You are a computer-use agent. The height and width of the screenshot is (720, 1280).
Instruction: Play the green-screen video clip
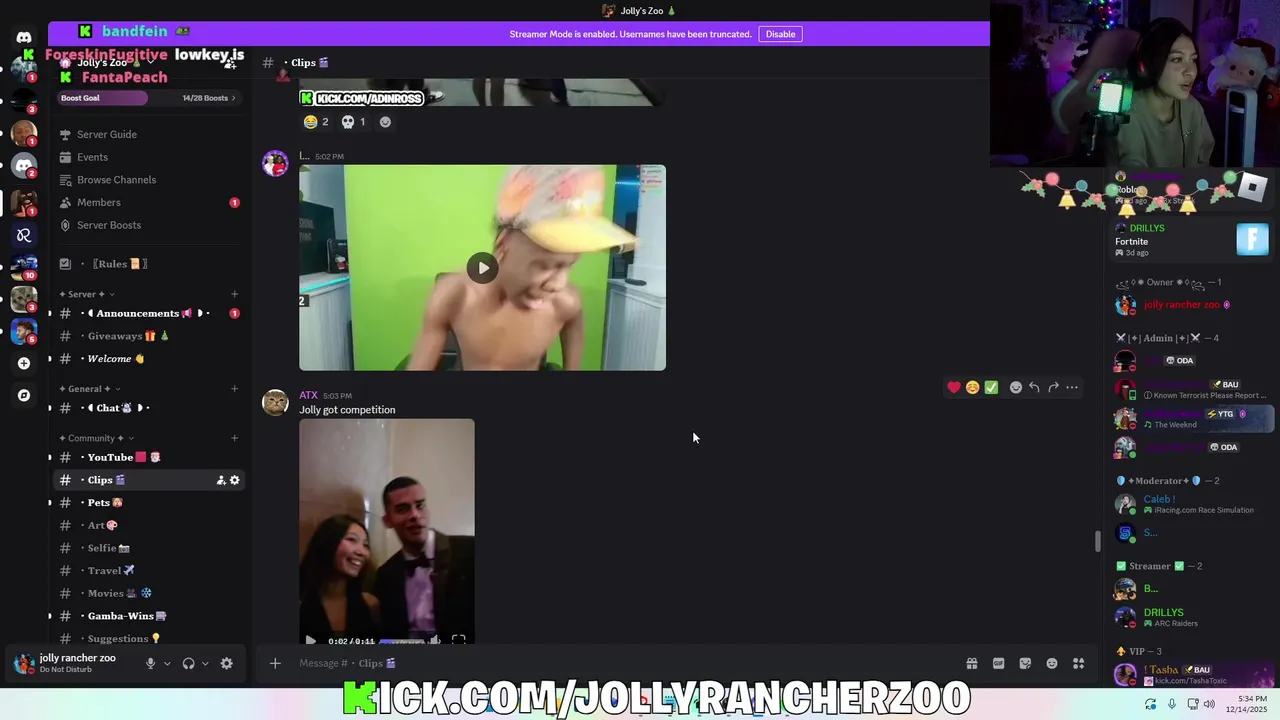(x=483, y=268)
